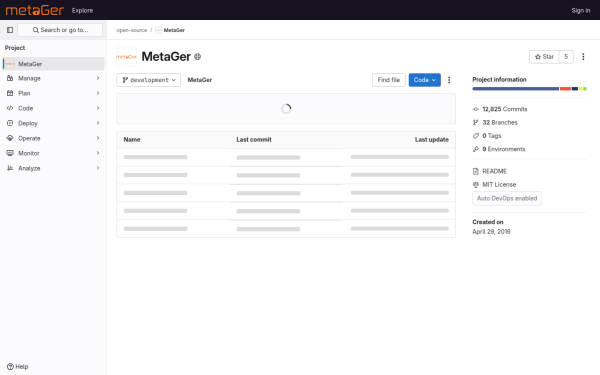Open 9 Environments link
Viewport: 600px width, 375px height.
tap(504, 149)
